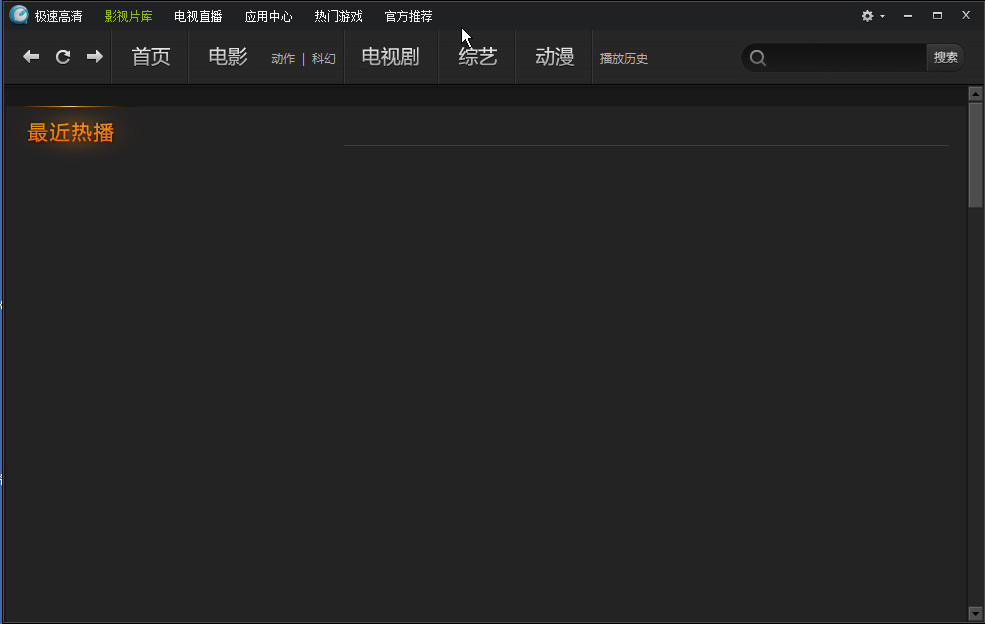The image size is (985, 624).
Task: Open the 综艺 tab
Action: tap(478, 57)
